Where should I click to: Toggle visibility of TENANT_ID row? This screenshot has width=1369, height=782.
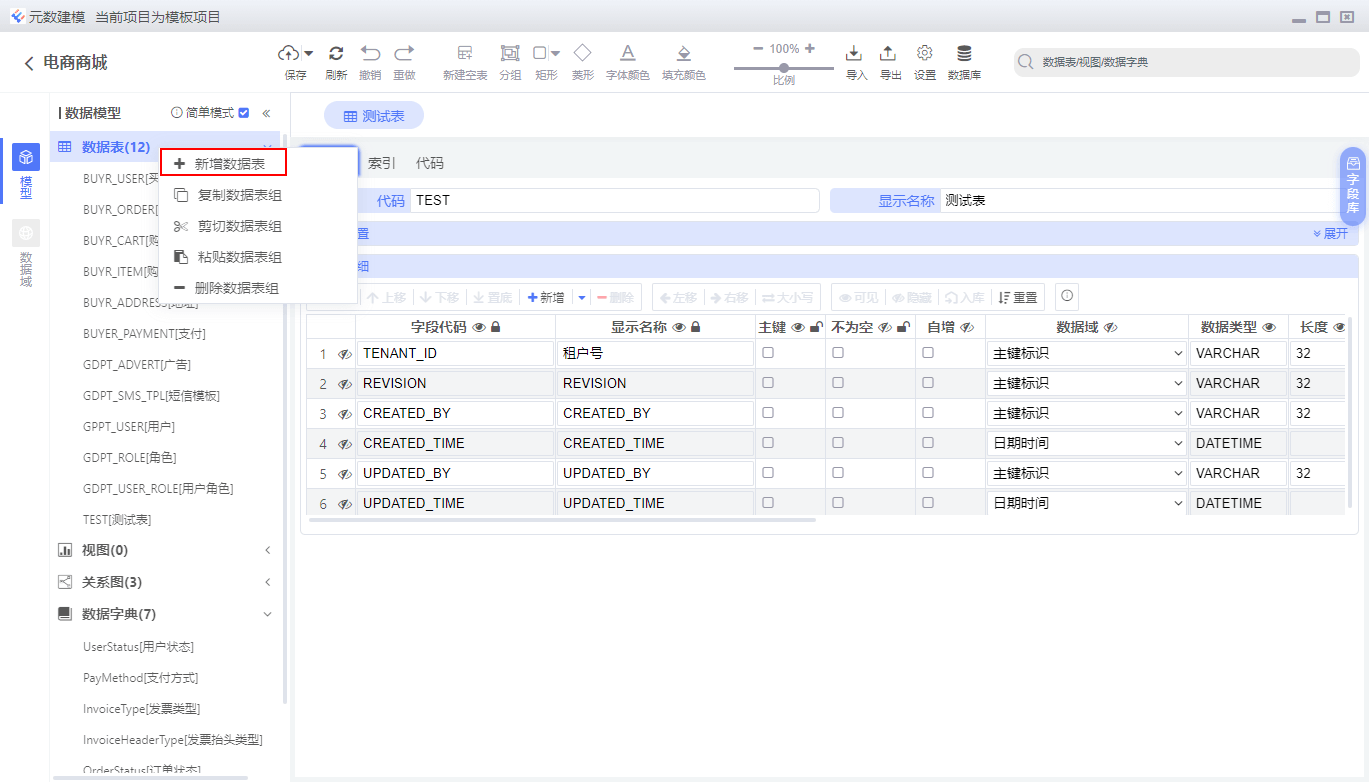click(344, 354)
